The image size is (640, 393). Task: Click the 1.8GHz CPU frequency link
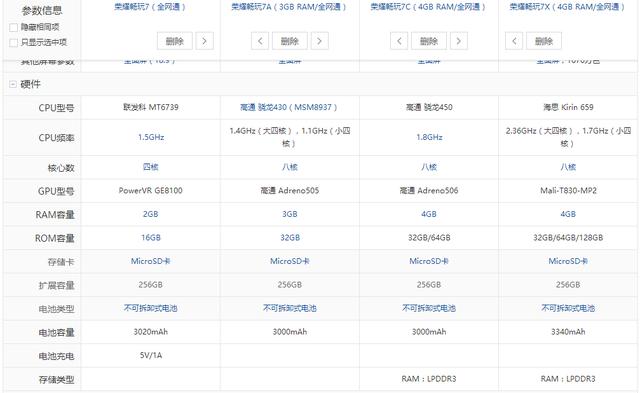(x=429, y=138)
